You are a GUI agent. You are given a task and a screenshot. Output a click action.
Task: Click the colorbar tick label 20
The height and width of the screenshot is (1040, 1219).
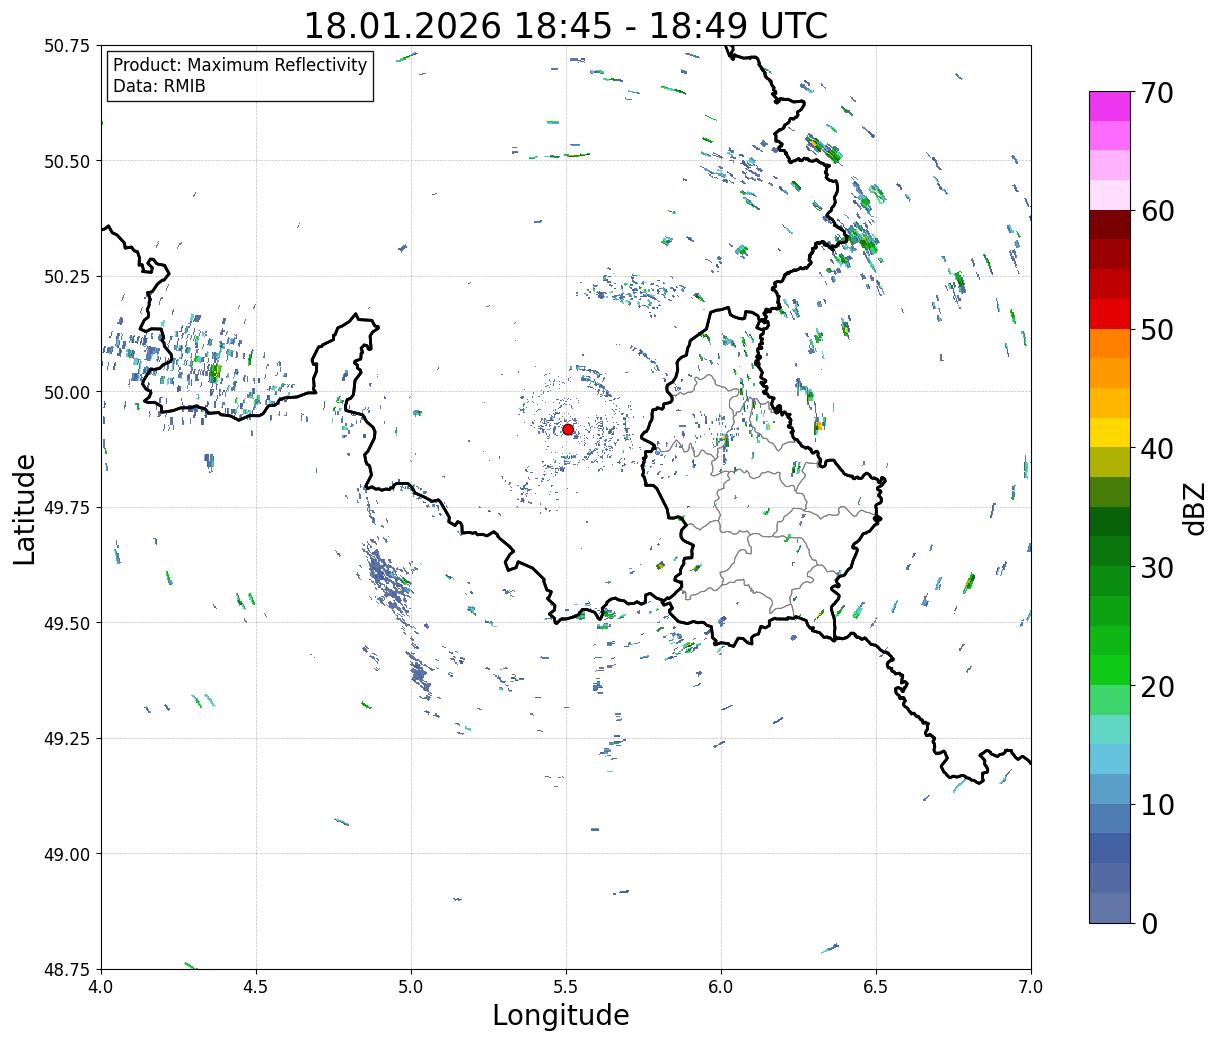click(1156, 687)
